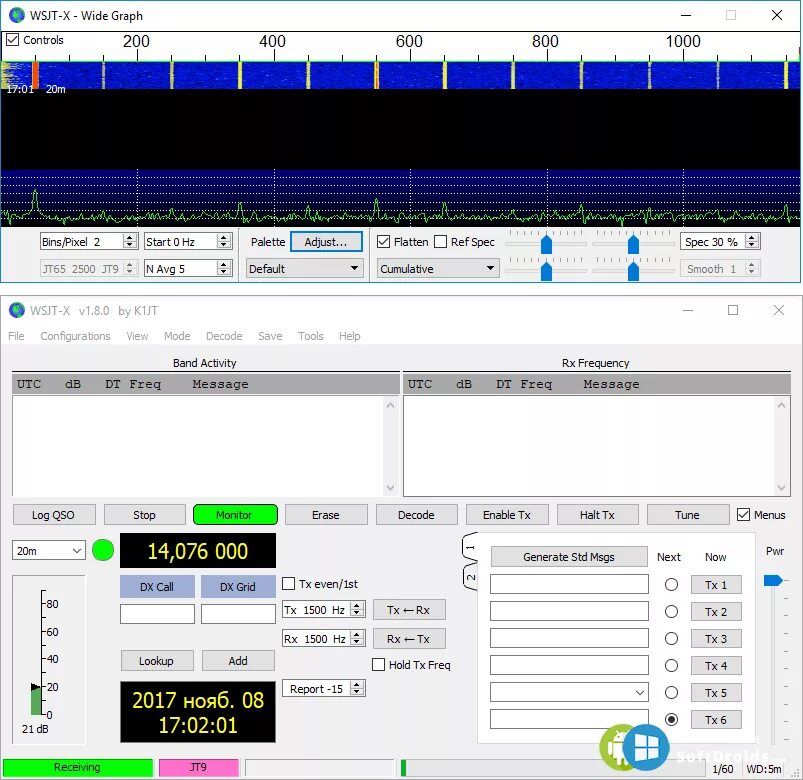Click the Log QSO button
This screenshot has height=780, width=803.
pyautogui.click(x=54, y=515)
